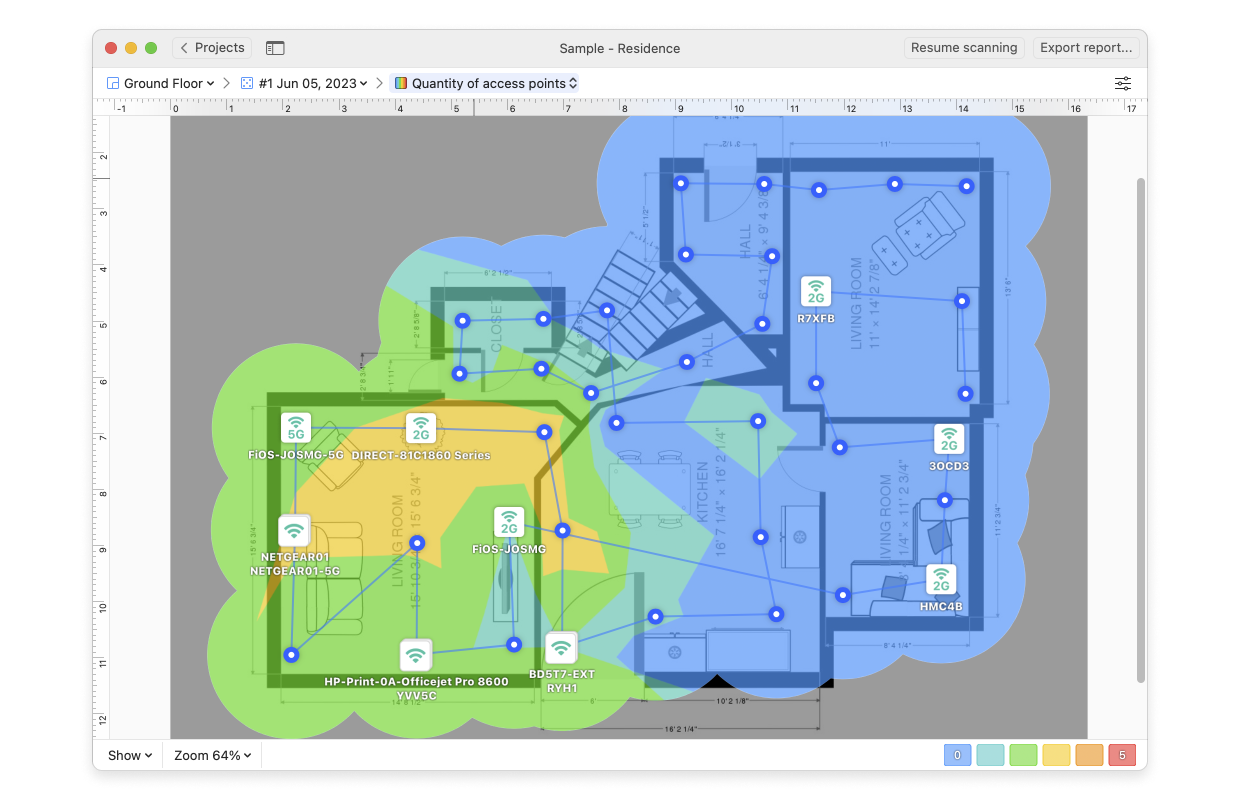The width and height of the screenshot is (1240, 800).
Task: Click the green legend swatch
Action: tap(1023, 755)
